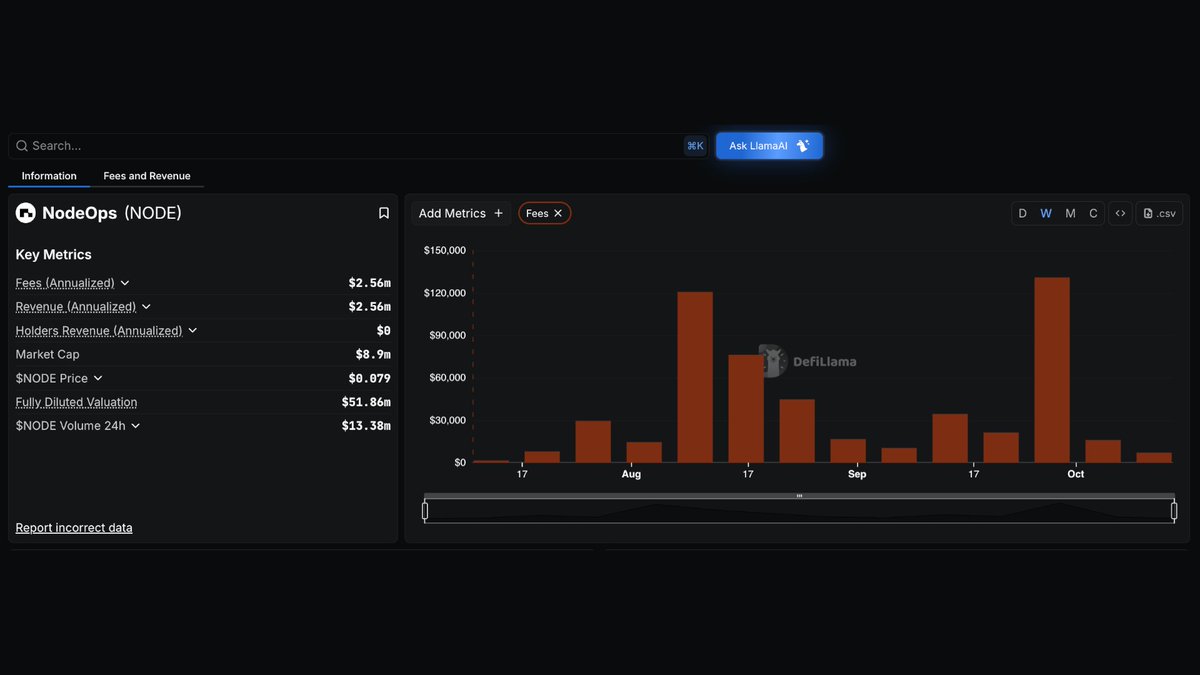1200x675 pixels.
Task: Click the search magnifier icon
Action: coord(22,146)
